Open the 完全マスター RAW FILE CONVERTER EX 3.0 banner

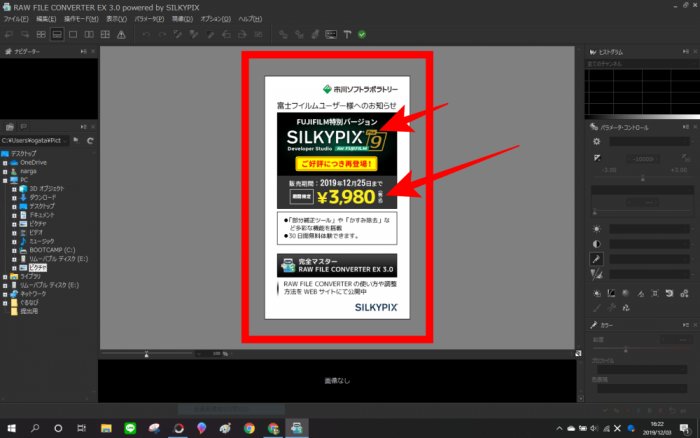pyautogui.click(x=337, y=266)
